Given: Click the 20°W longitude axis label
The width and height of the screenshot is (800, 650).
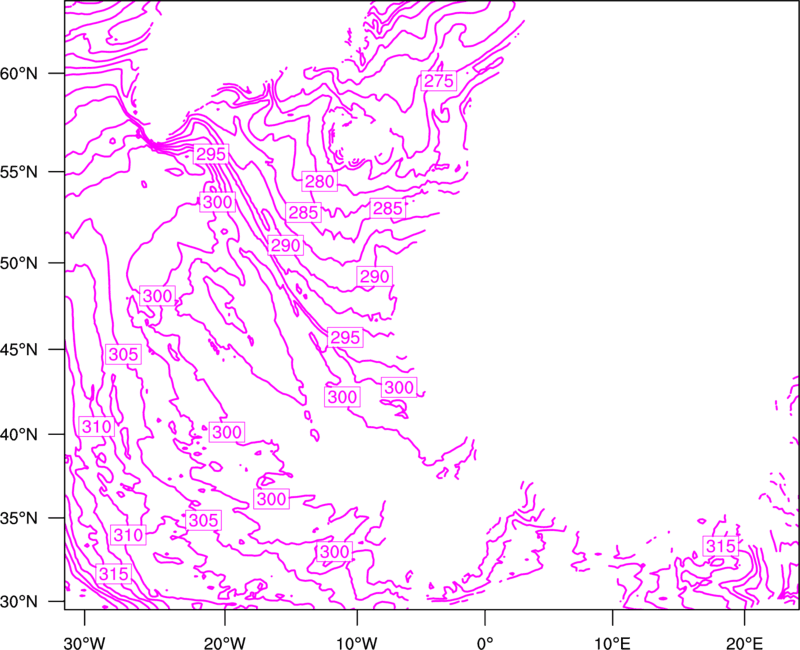Looking at the screenshot, I should 225,642.
